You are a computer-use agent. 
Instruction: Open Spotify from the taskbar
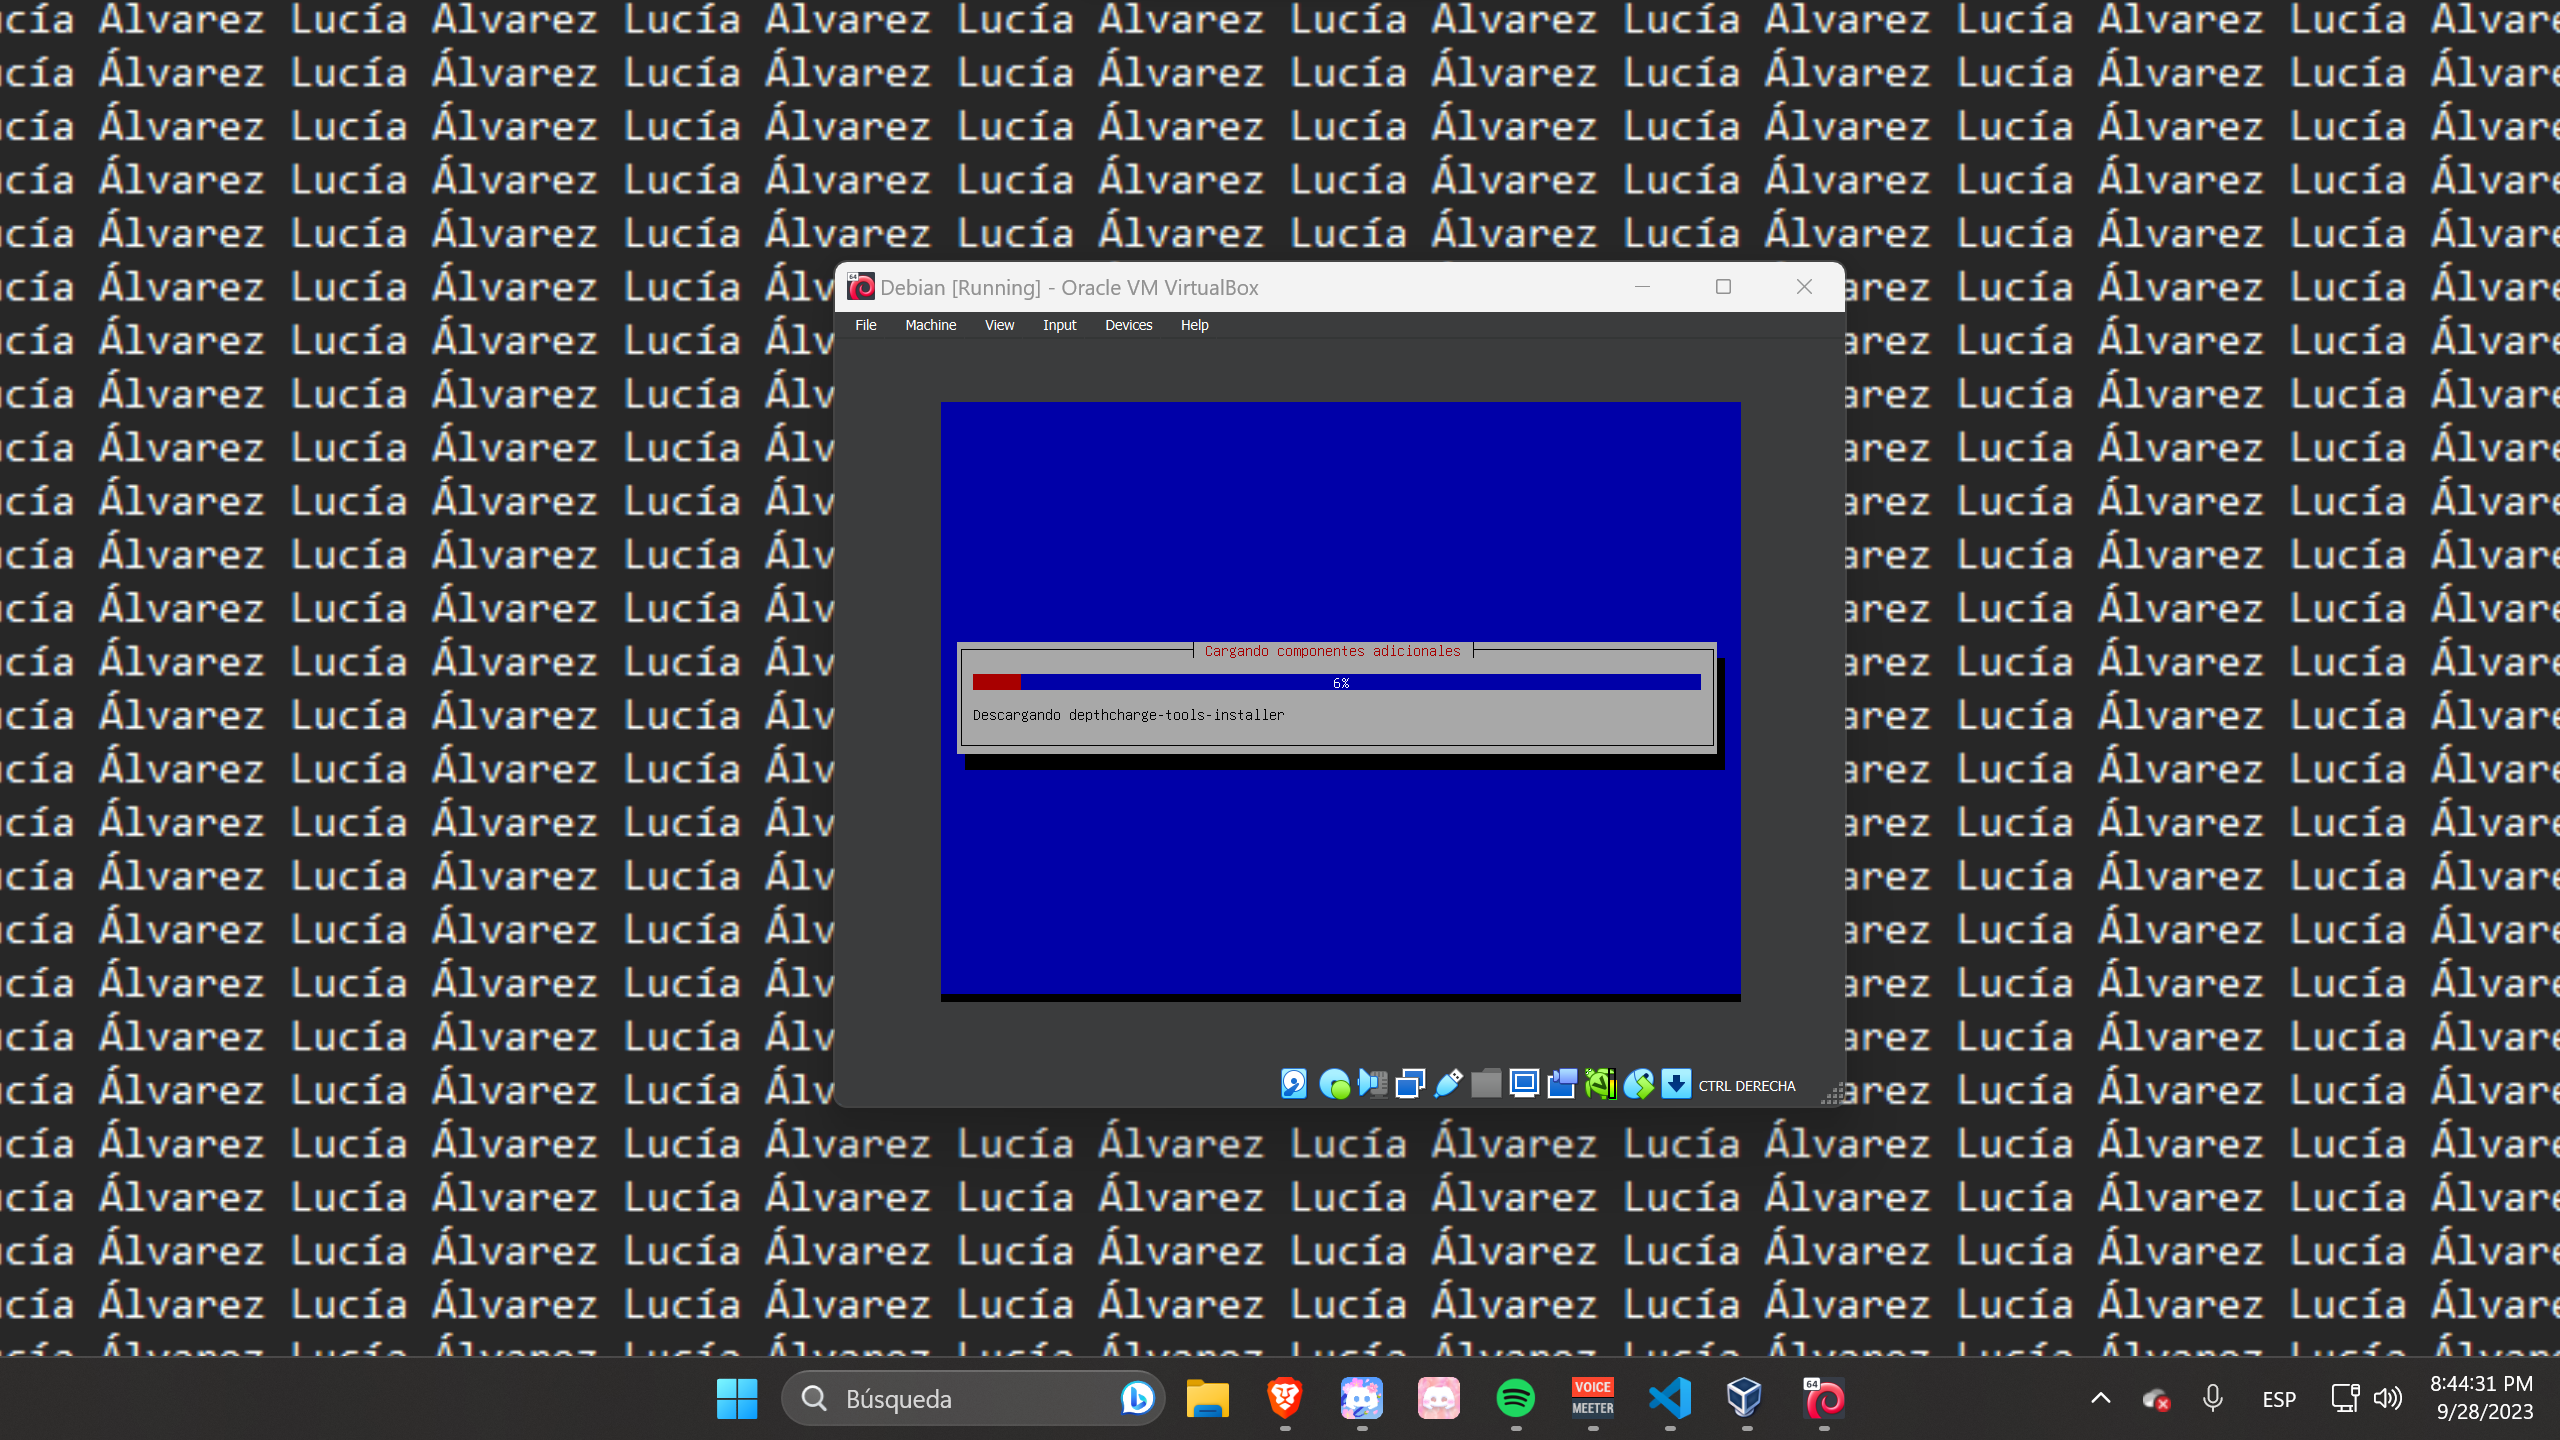pos(1516,1396)
